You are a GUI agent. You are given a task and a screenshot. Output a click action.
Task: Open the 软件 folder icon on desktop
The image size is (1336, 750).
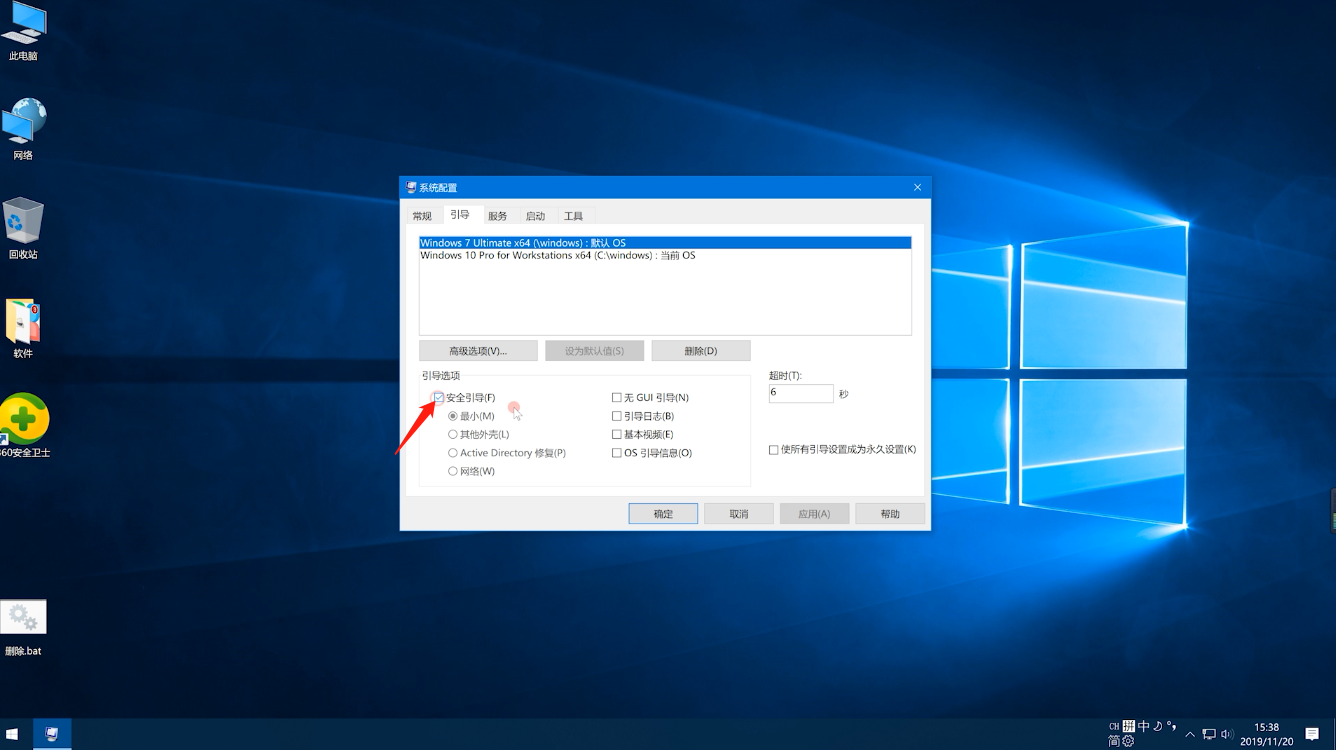coord(23,327)
